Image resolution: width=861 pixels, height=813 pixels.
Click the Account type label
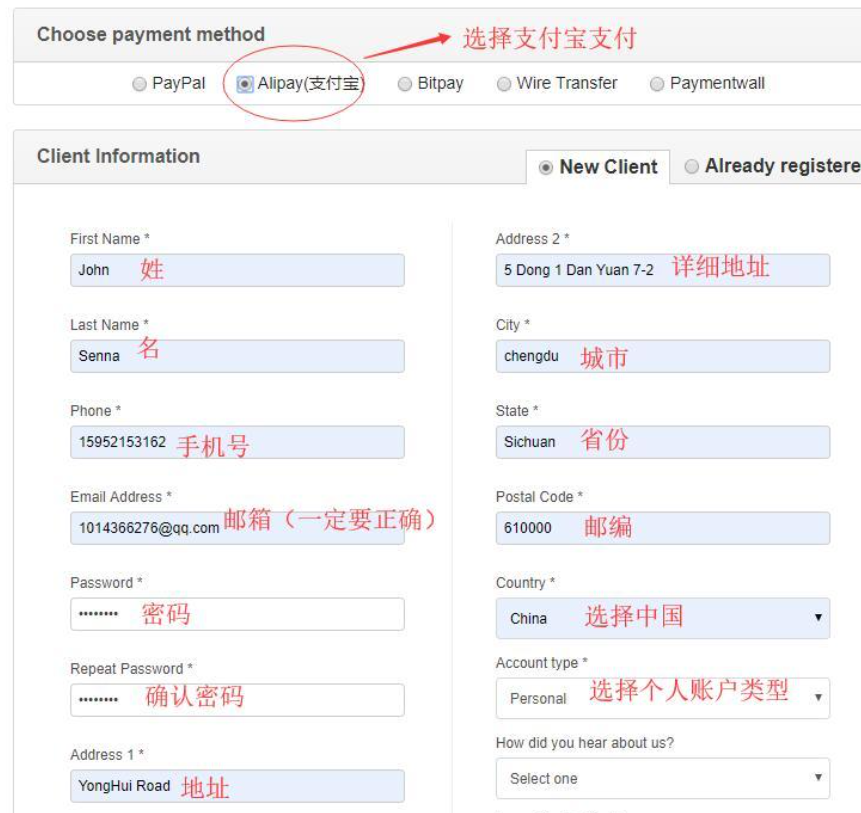tap(541, 663)
